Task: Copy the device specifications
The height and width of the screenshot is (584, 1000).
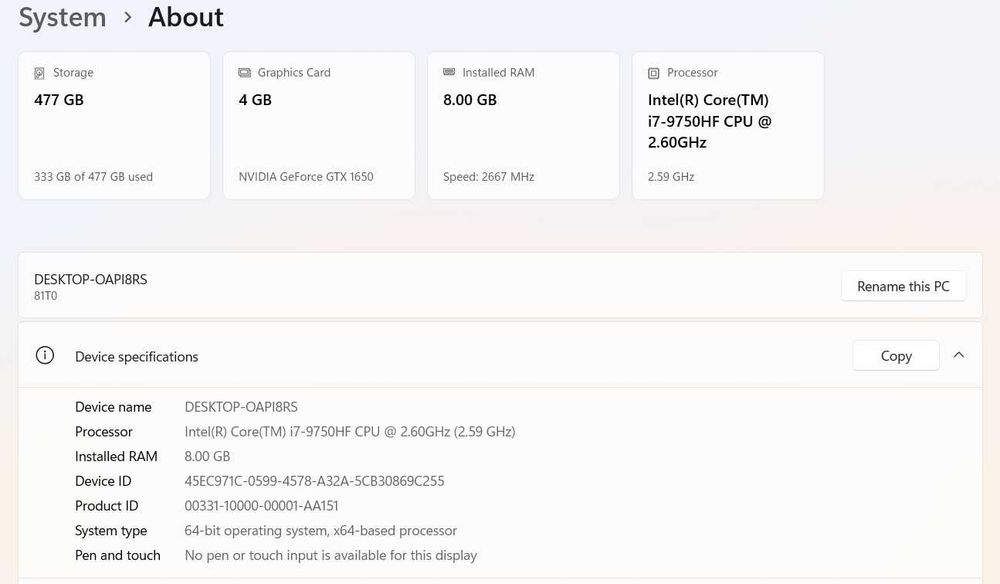Action: tap(895, 356)
